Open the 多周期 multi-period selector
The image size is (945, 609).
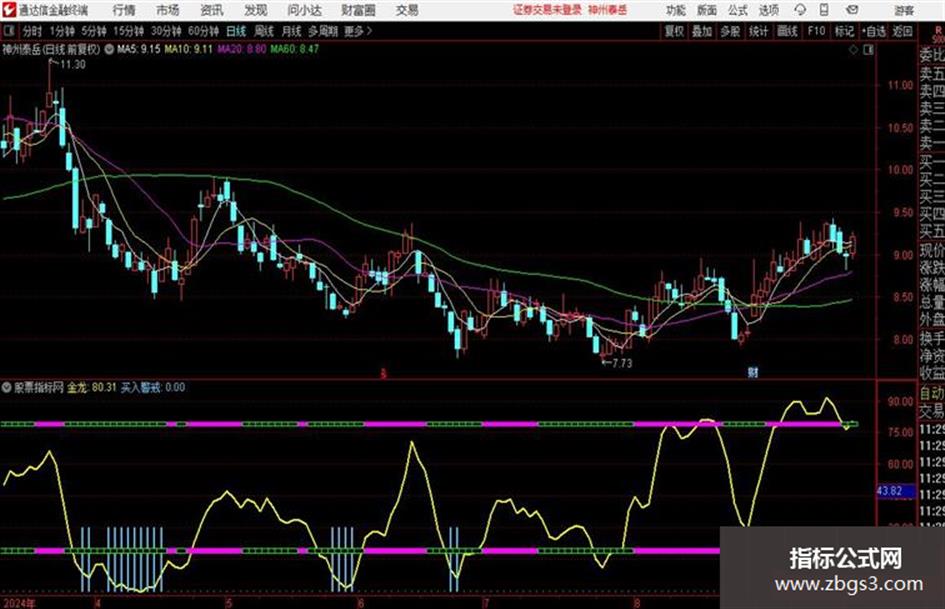(x=323, y=31)
